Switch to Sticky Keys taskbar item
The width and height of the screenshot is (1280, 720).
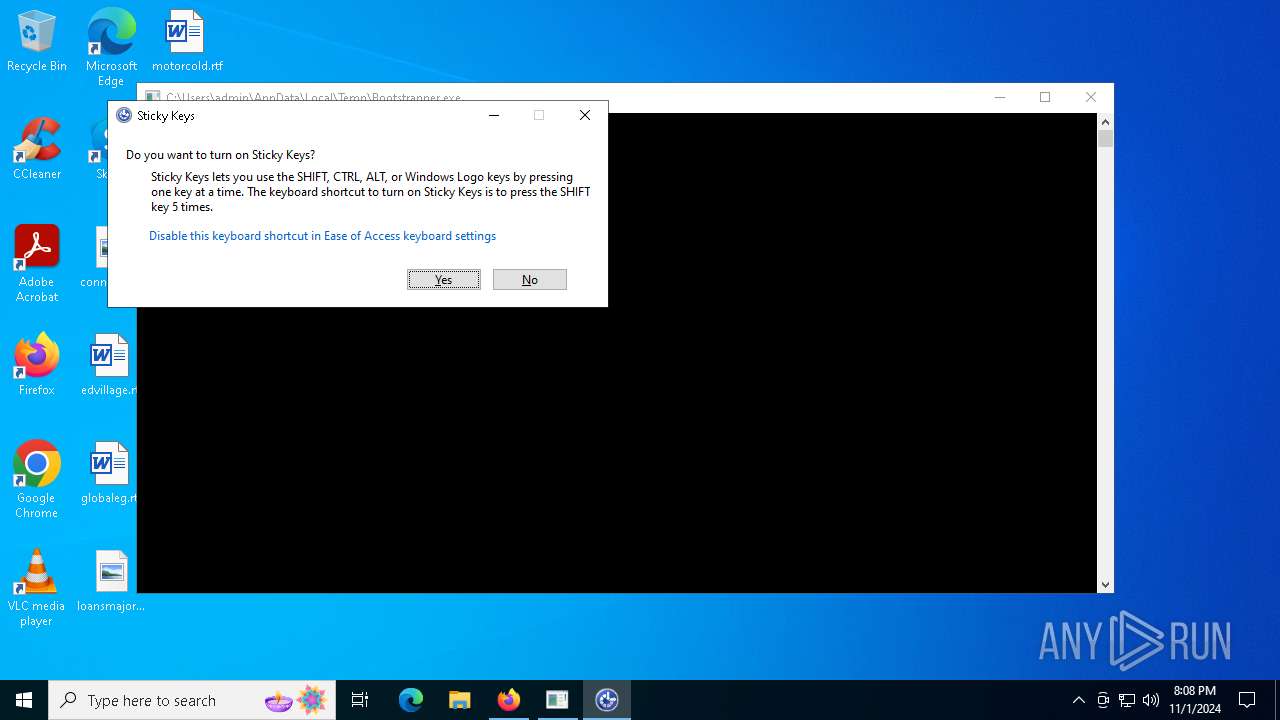(x=606, y=700)
